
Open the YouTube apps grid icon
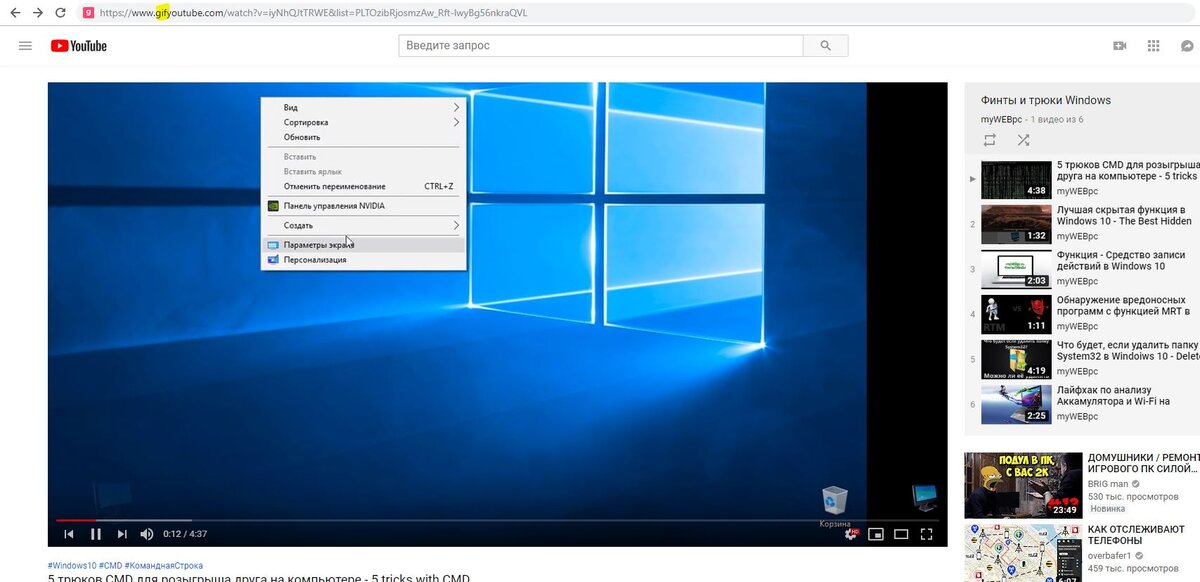tap(1153, 46)
